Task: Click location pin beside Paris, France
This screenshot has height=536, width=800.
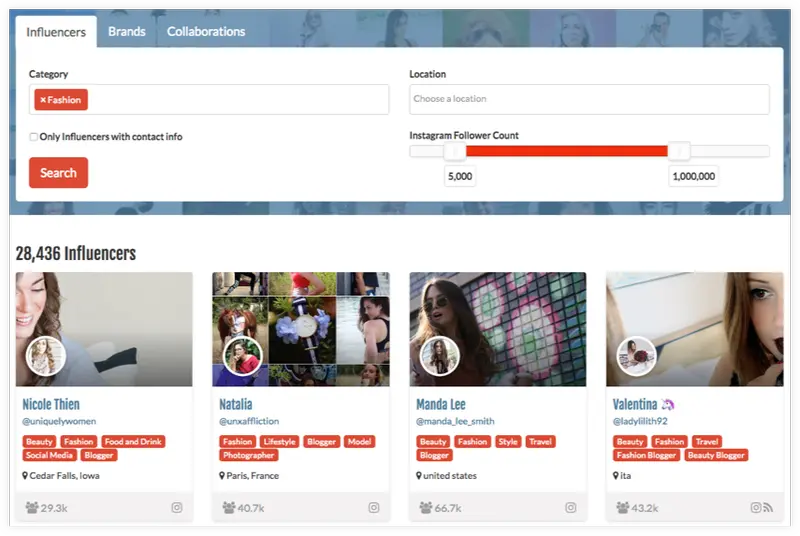Action: pyautogui.click(x=222, y=475)
